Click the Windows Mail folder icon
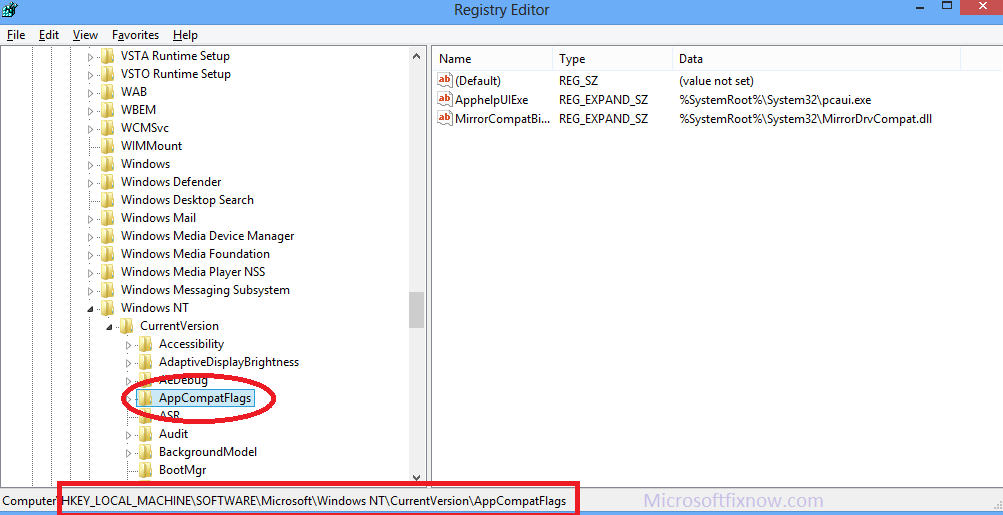Image resolution: width=1003 pixels, height=515 pixels. tap(108, 218)
